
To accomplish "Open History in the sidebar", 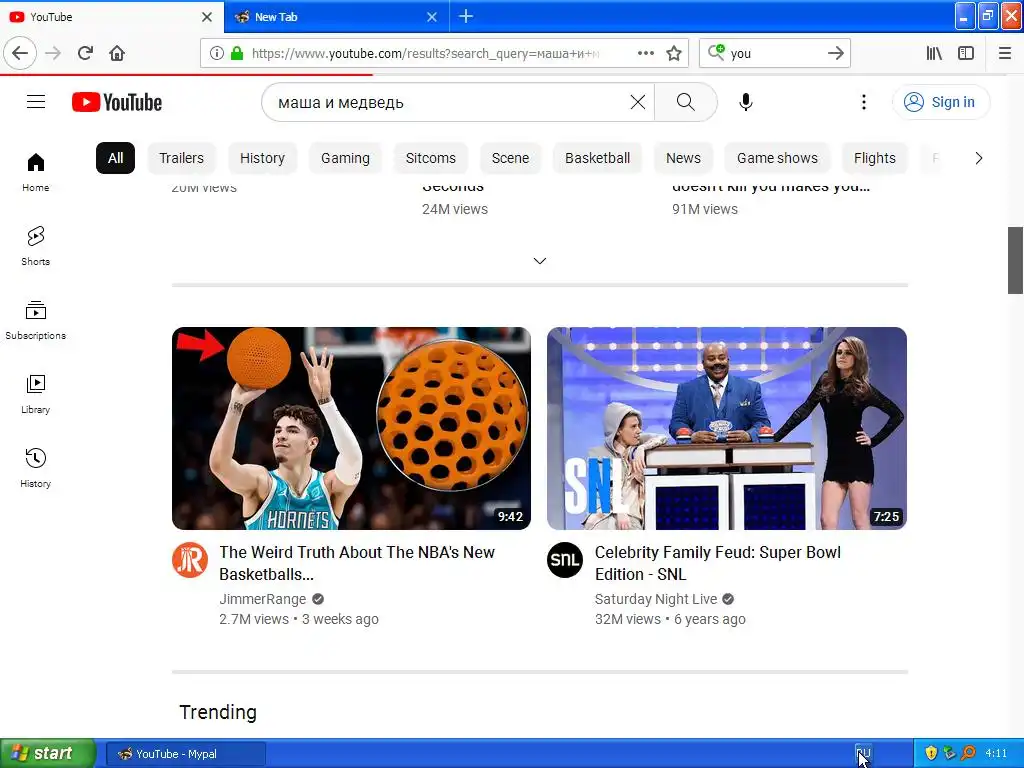I will tap(35, 468).
